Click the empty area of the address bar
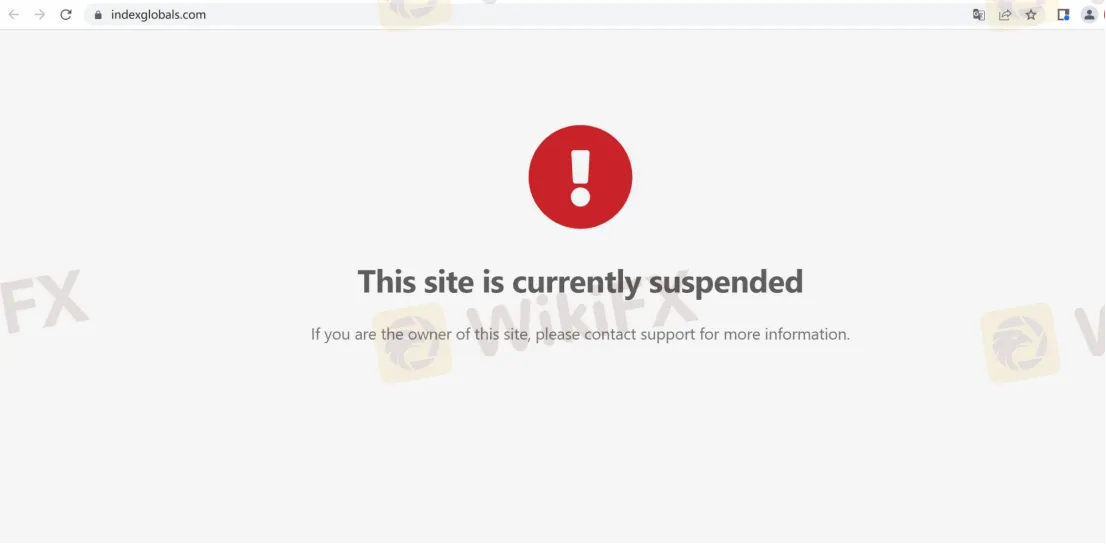 (x=585, y=14)
